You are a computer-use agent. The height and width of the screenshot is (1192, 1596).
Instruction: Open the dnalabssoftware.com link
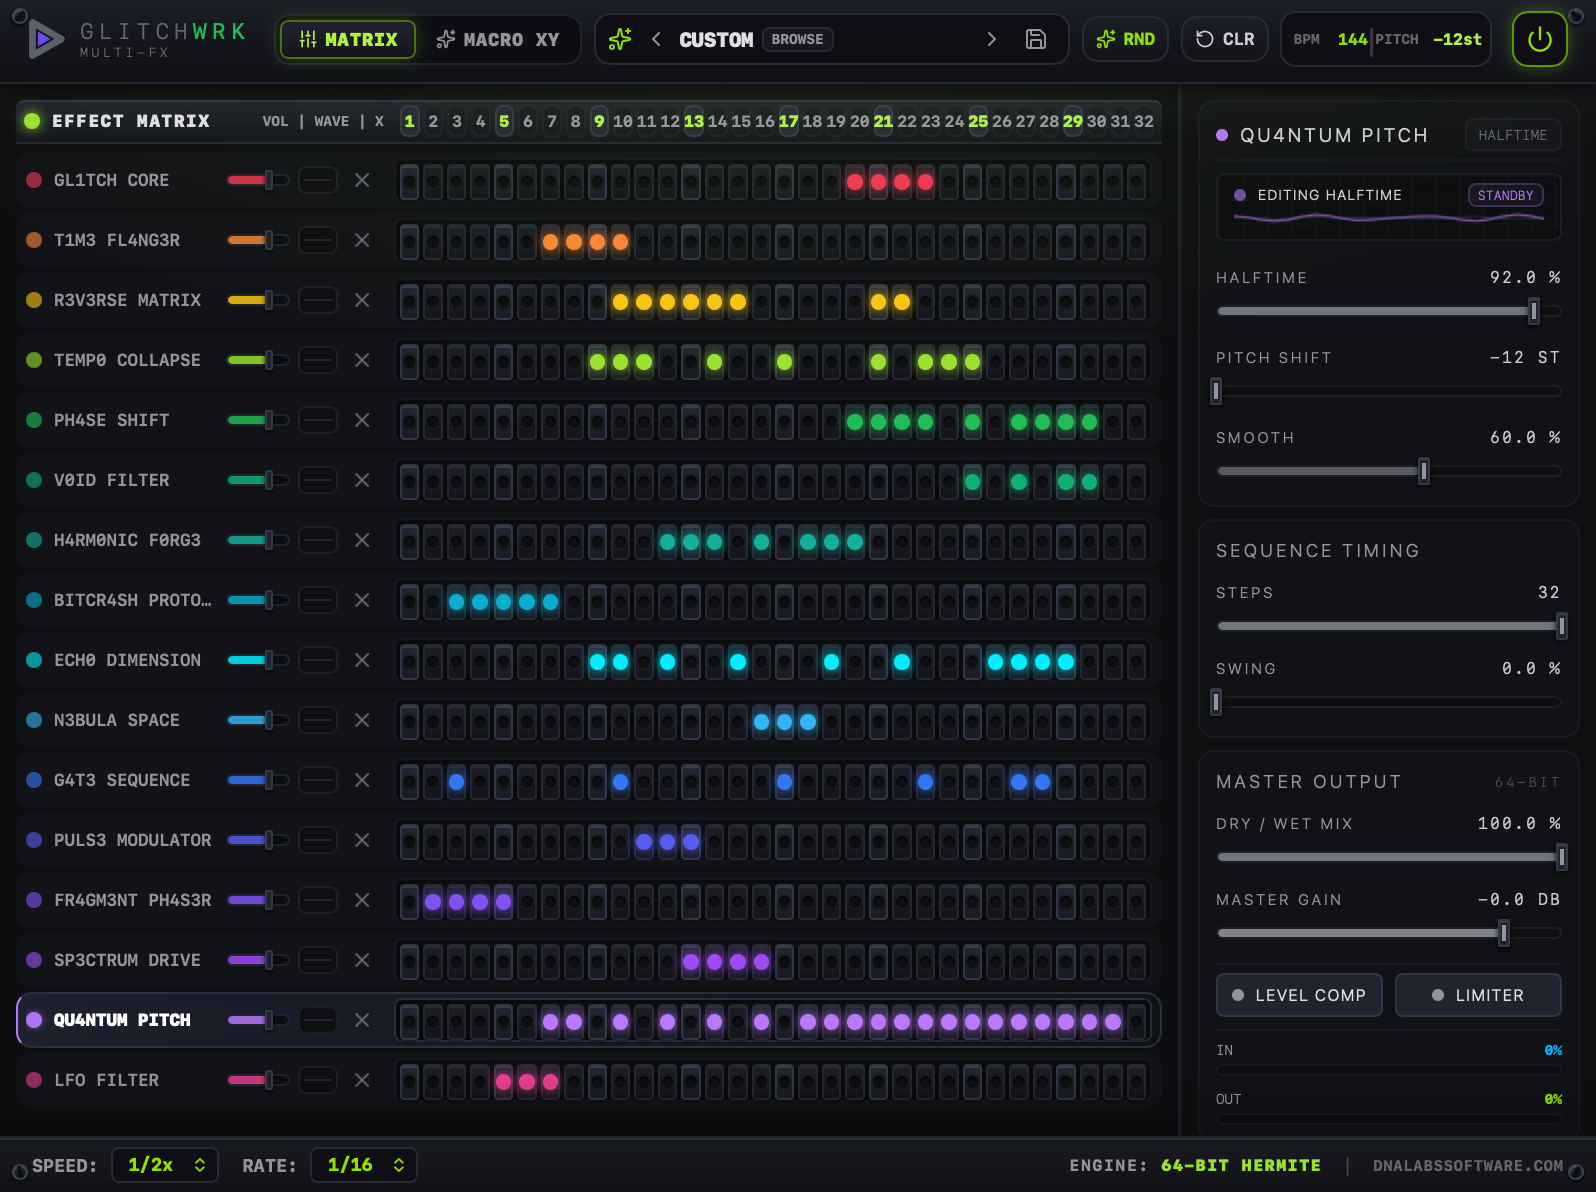[1467, 1165]
